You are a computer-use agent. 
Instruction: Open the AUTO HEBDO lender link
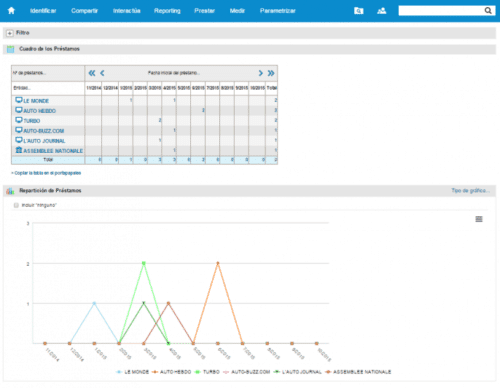pyautogui.click(x=40, y=111)
